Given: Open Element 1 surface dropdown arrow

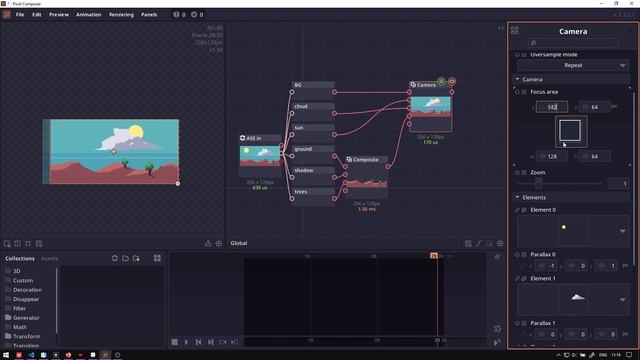Looking at the screenshot, I should coord(622,300).
